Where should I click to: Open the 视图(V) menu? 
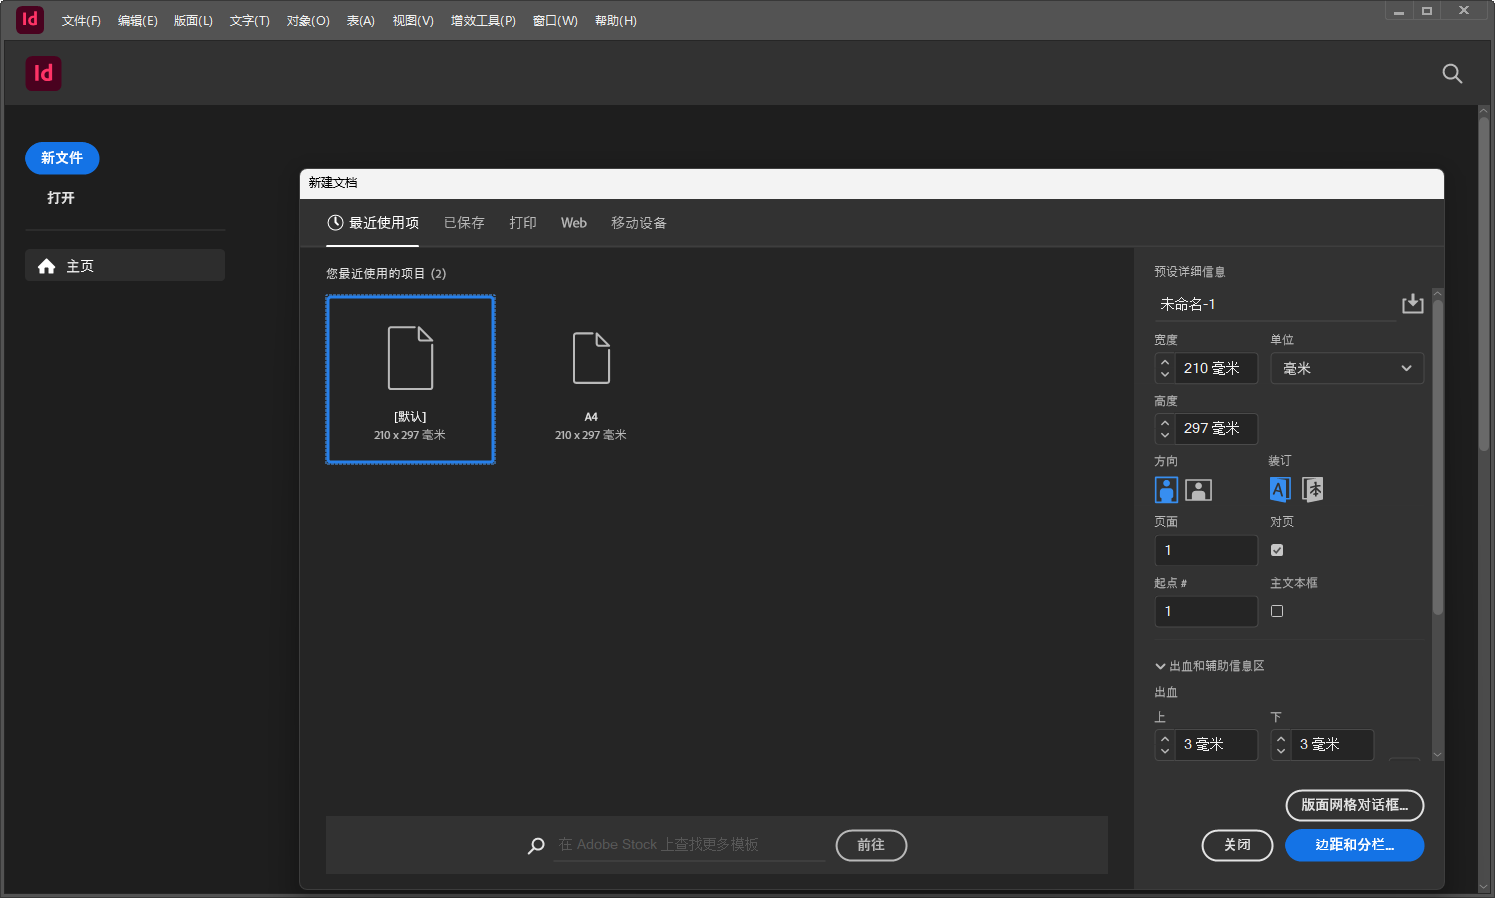click(x=413, y=21)
